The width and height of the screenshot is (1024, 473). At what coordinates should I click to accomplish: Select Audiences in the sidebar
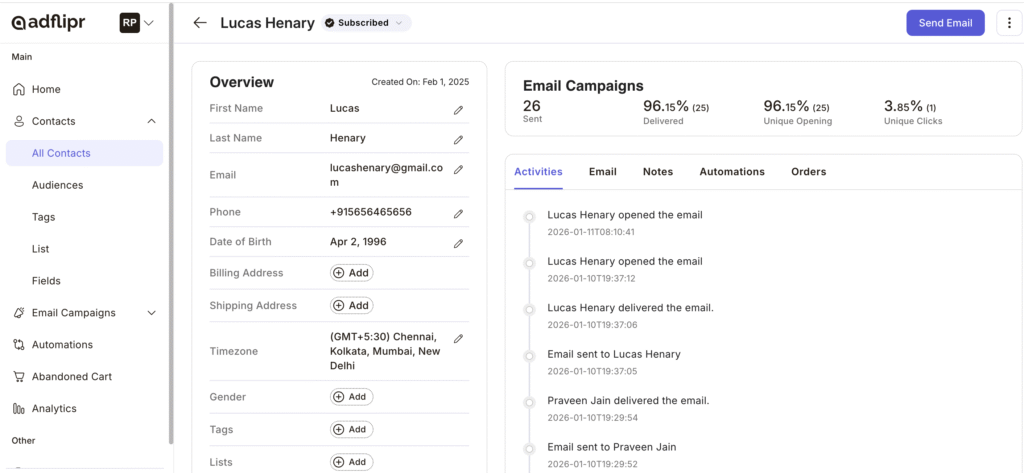57,185
